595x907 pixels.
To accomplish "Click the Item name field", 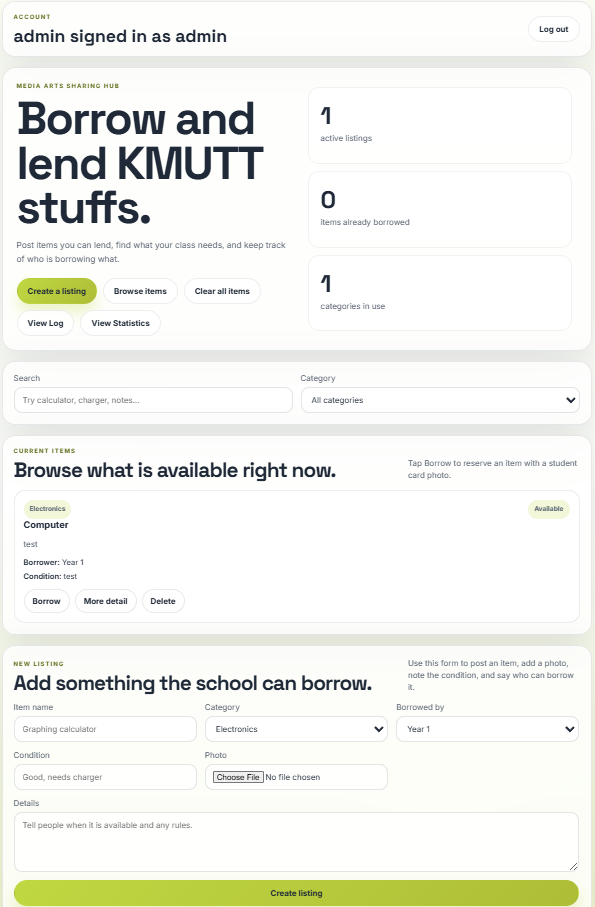I will [105, 729].
